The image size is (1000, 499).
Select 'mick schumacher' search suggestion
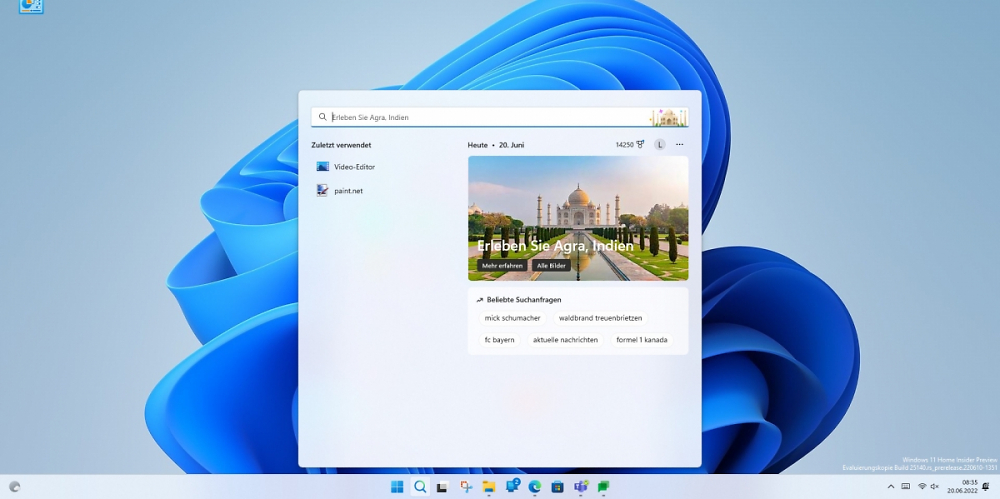[513, 318]
